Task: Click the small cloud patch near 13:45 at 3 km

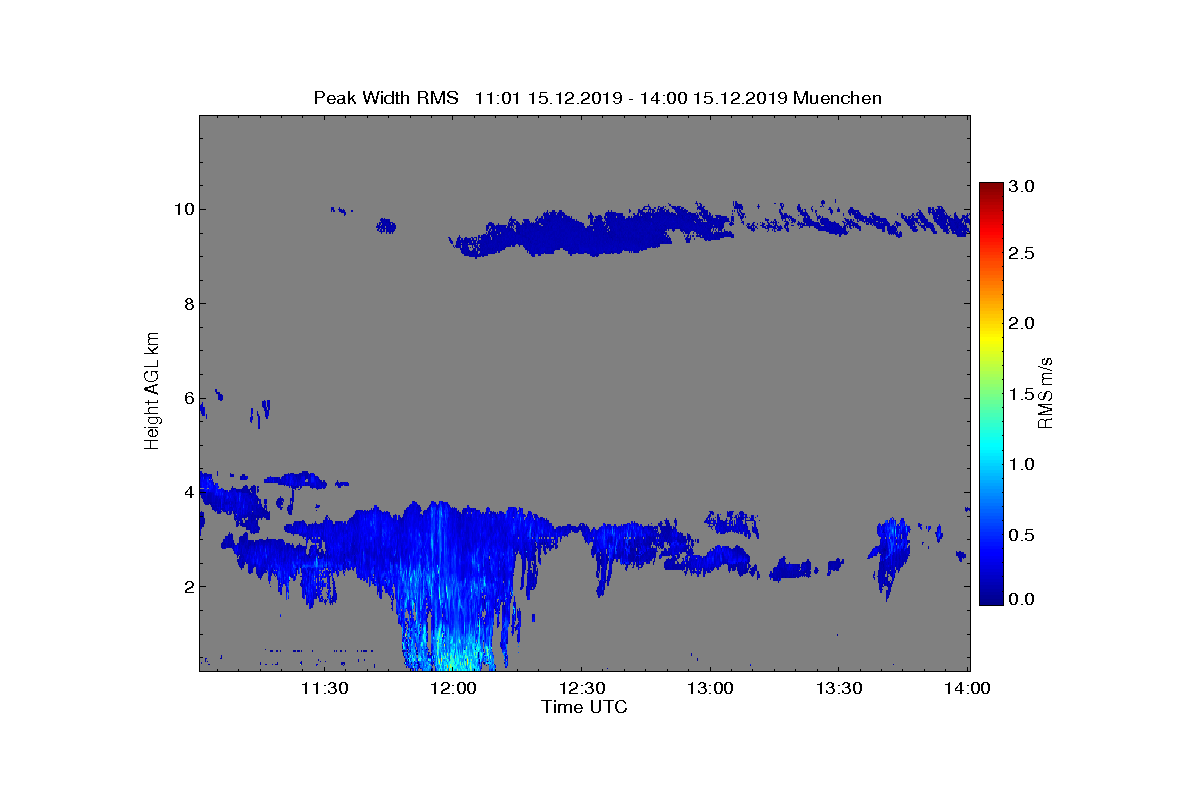Action: [890, 555]
